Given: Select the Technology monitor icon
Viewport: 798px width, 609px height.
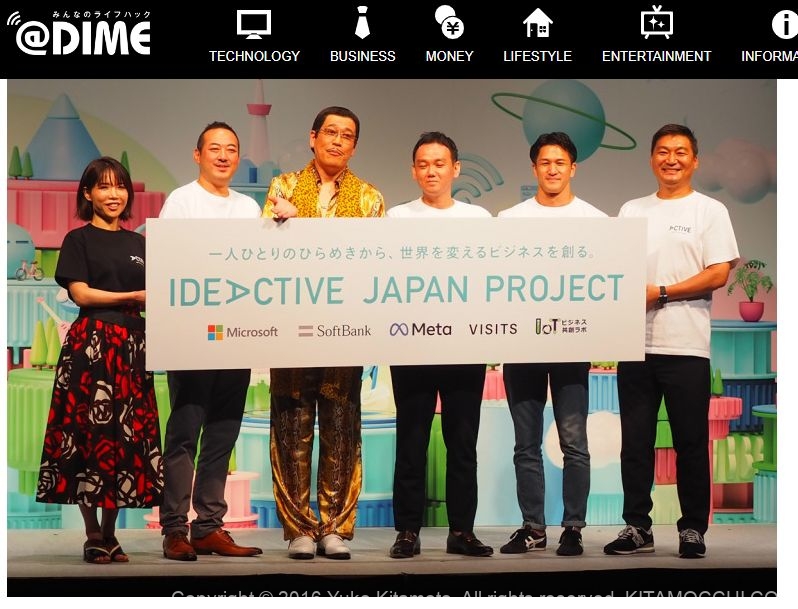Looking at the screenshot, I should pyautogui.click(x=254, y=24).
